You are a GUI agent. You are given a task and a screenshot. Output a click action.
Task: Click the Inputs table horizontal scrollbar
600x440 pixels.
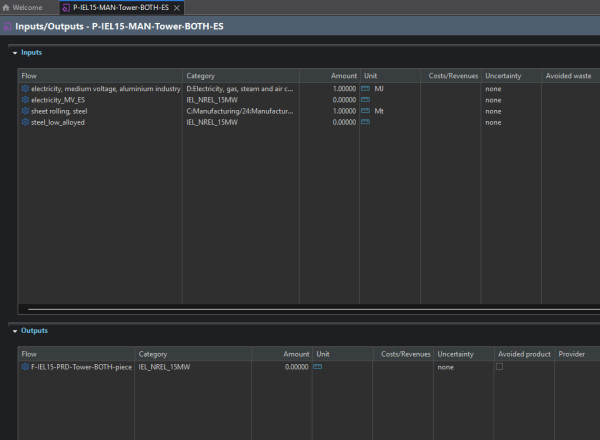[300, 309]
